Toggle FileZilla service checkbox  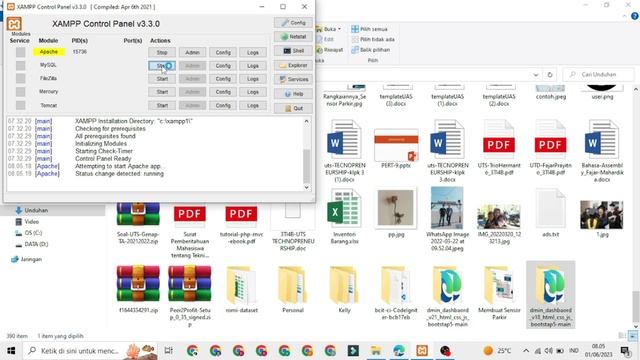[20, 78]
